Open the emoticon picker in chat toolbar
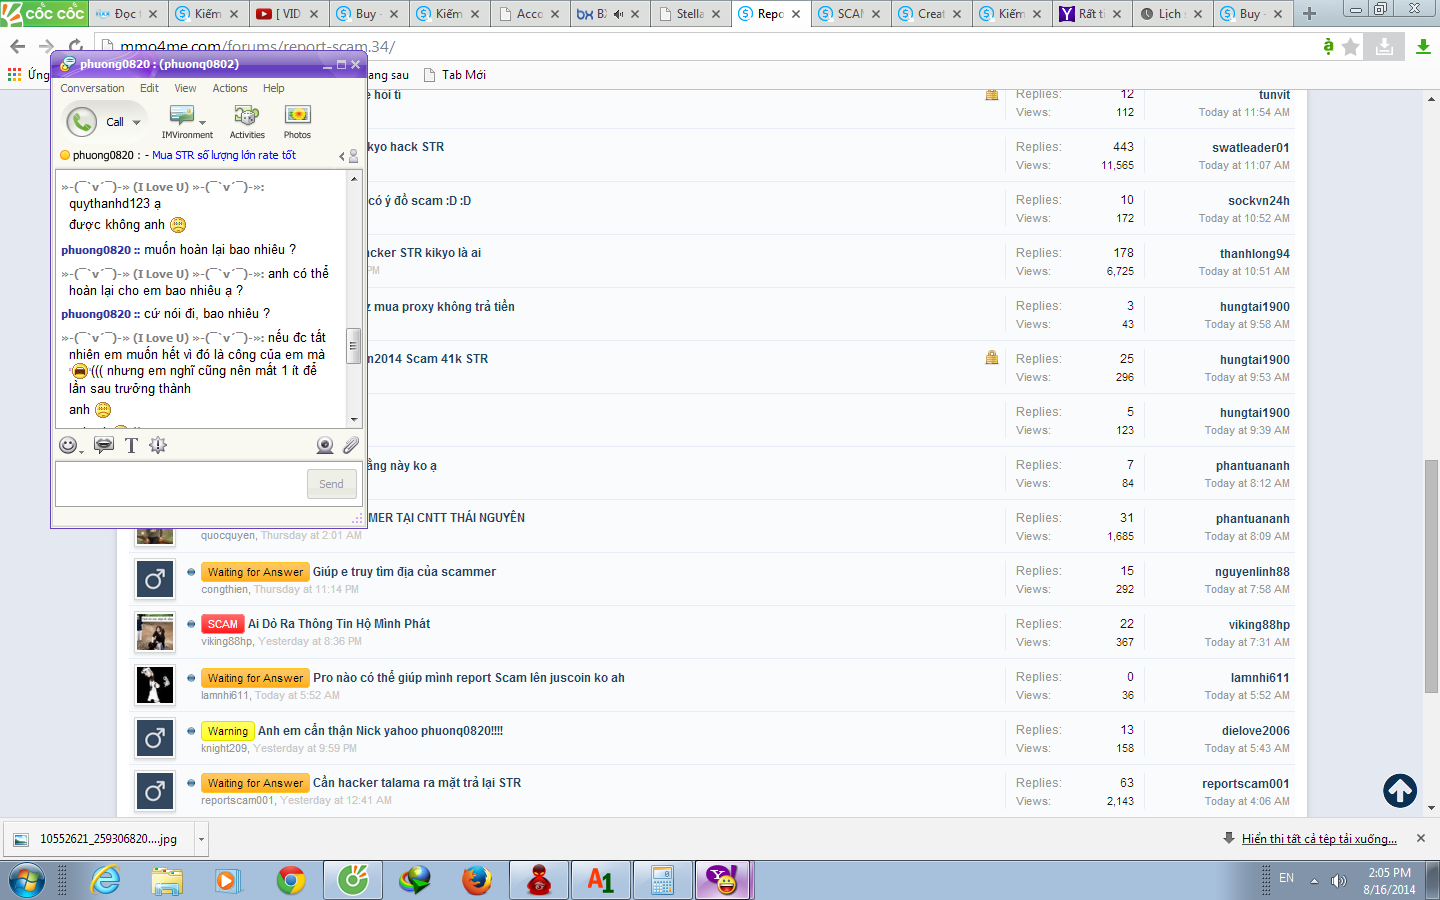 point(68,445)
